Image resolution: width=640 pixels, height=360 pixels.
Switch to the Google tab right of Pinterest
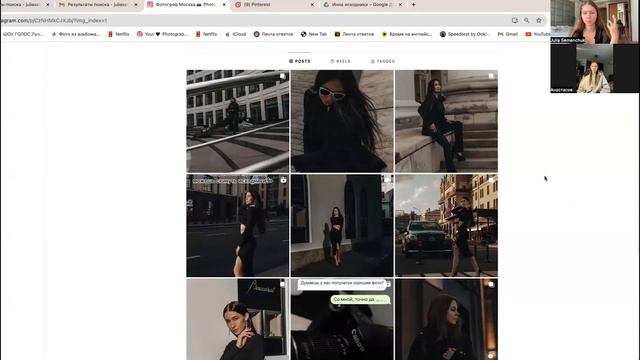[361, 4]
